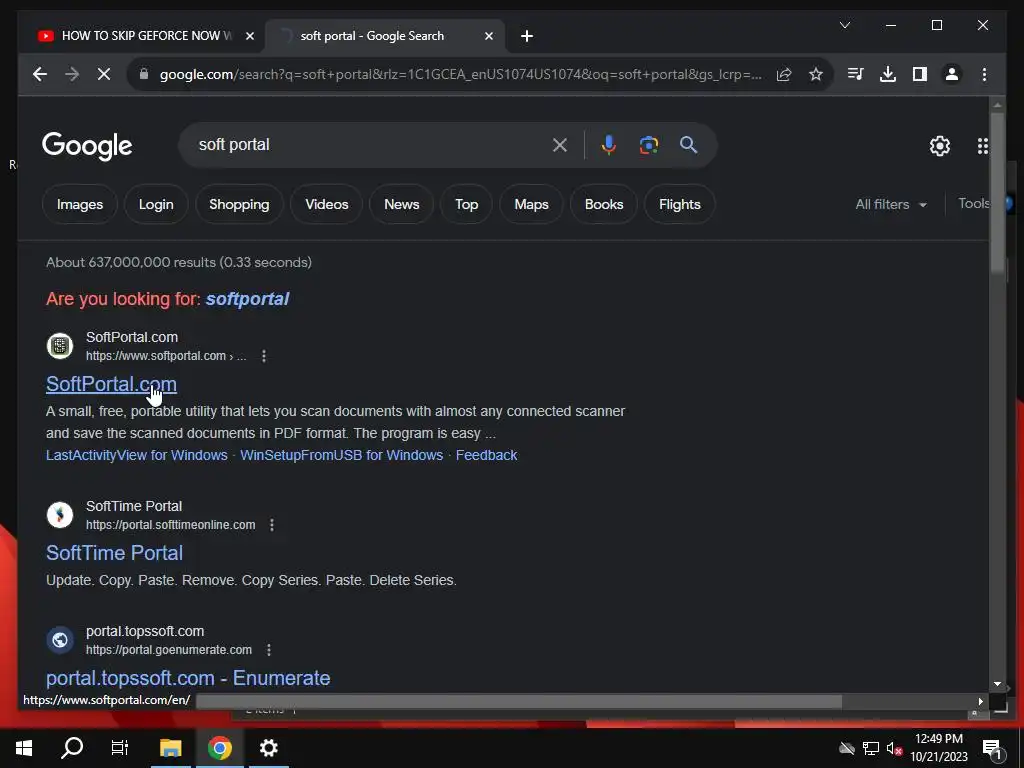Filter results by Videos
This screenshot has height=768, width=1024.
point(327,204)
